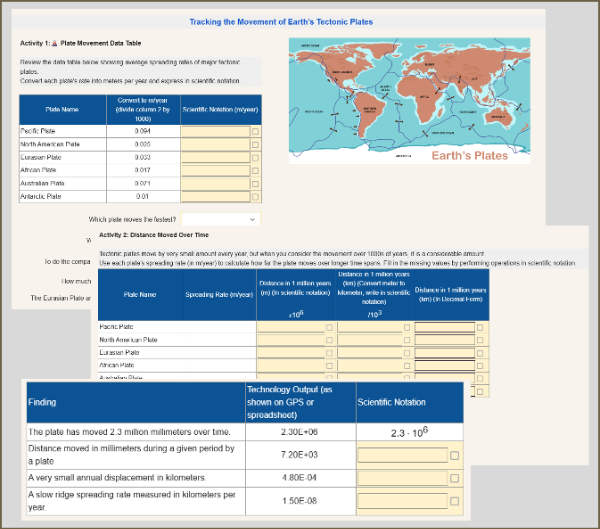Click the Pacific Plate scientific notation input field
This screenshot has height=529, width=600.
click(x=215, y=131)
